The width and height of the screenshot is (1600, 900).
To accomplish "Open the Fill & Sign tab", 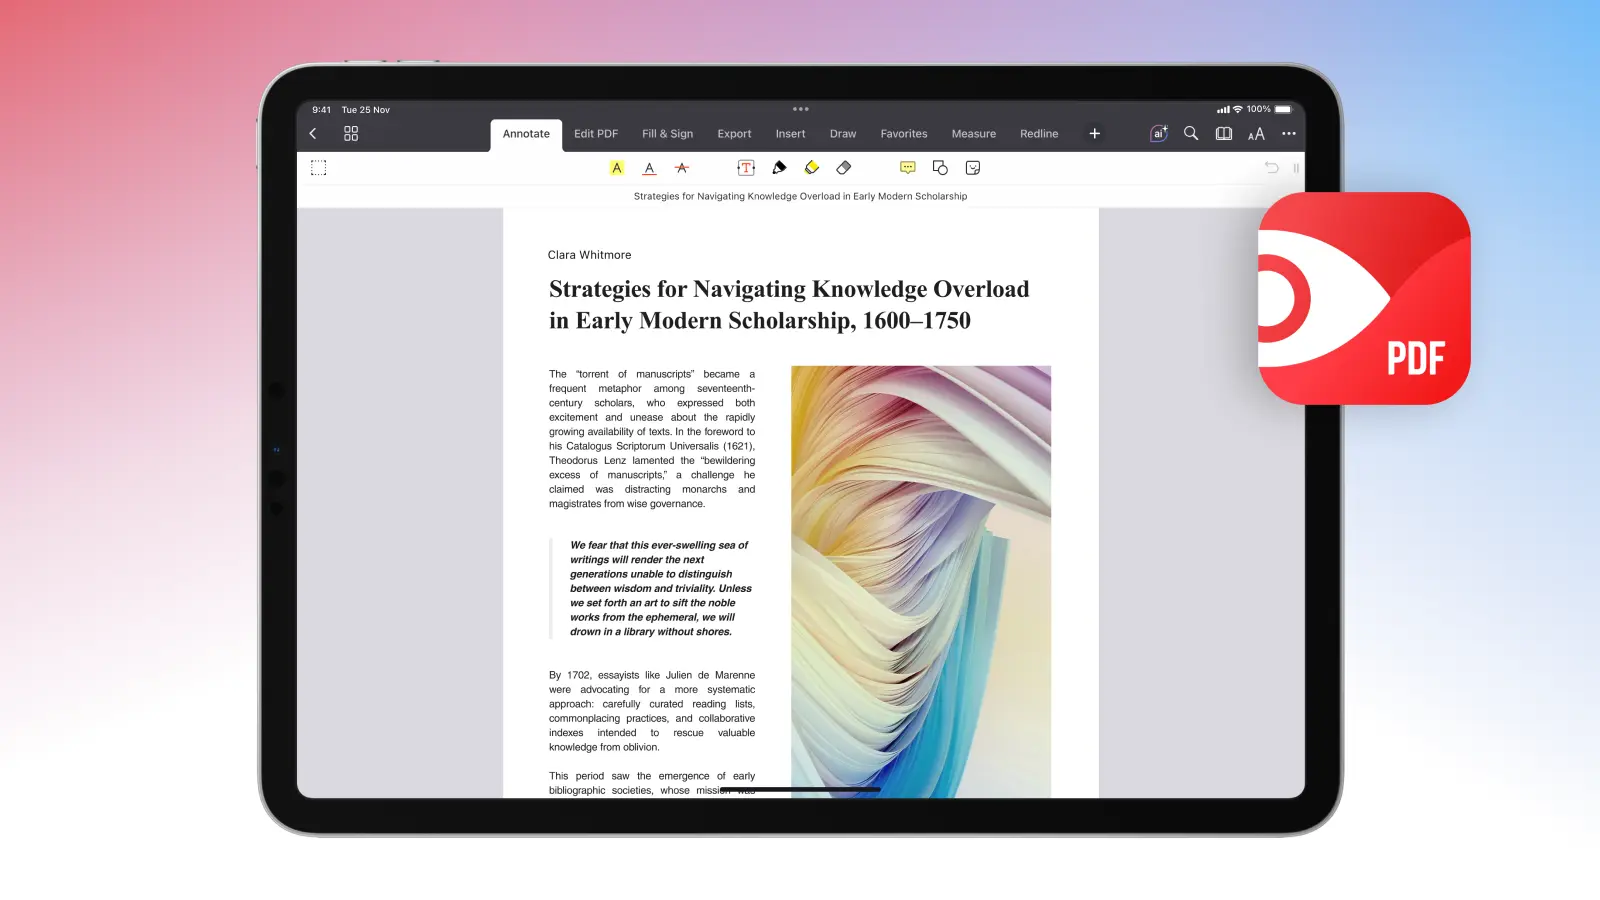I will point(667,134).
